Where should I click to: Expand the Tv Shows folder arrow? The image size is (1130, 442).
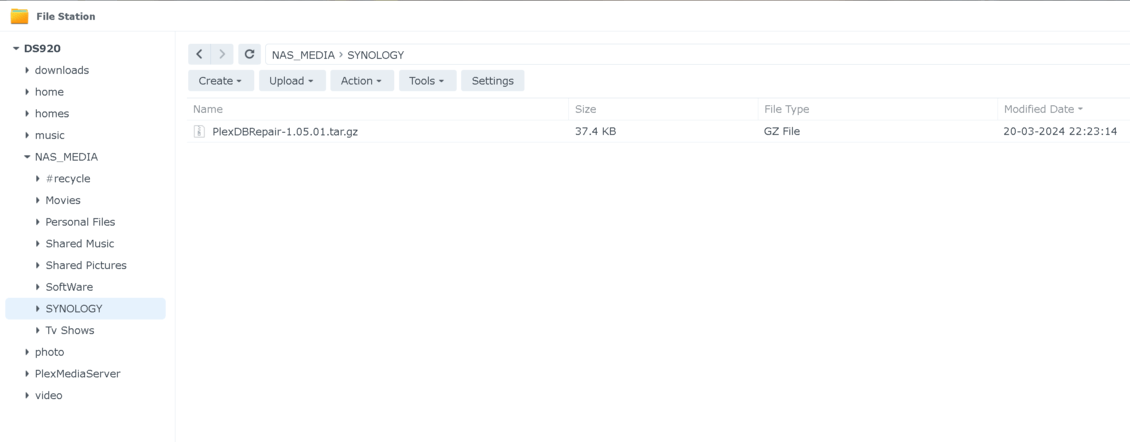(37, 330)
